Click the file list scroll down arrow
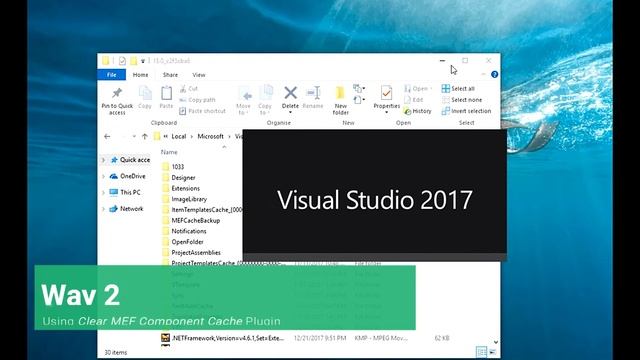 (x=496, y=342)
